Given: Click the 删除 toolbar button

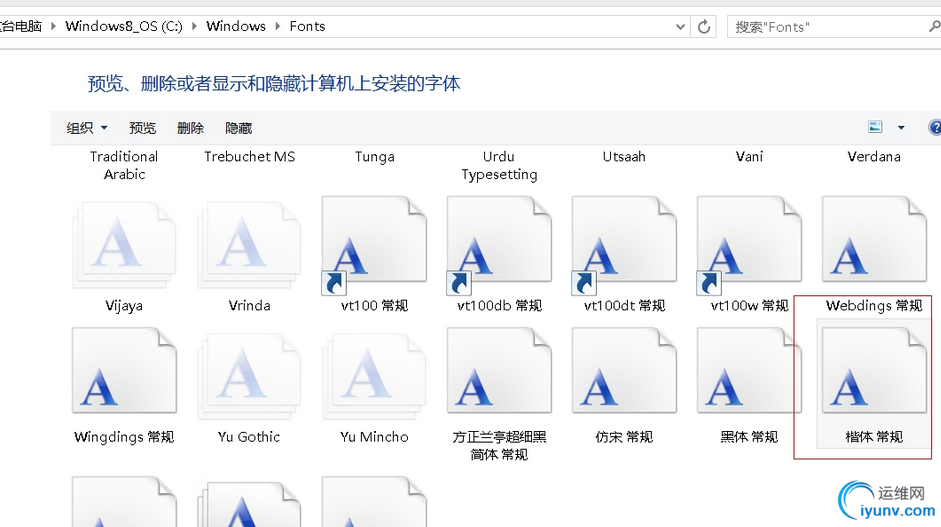Looking at the screenshot, I should [x=190, y=128].
